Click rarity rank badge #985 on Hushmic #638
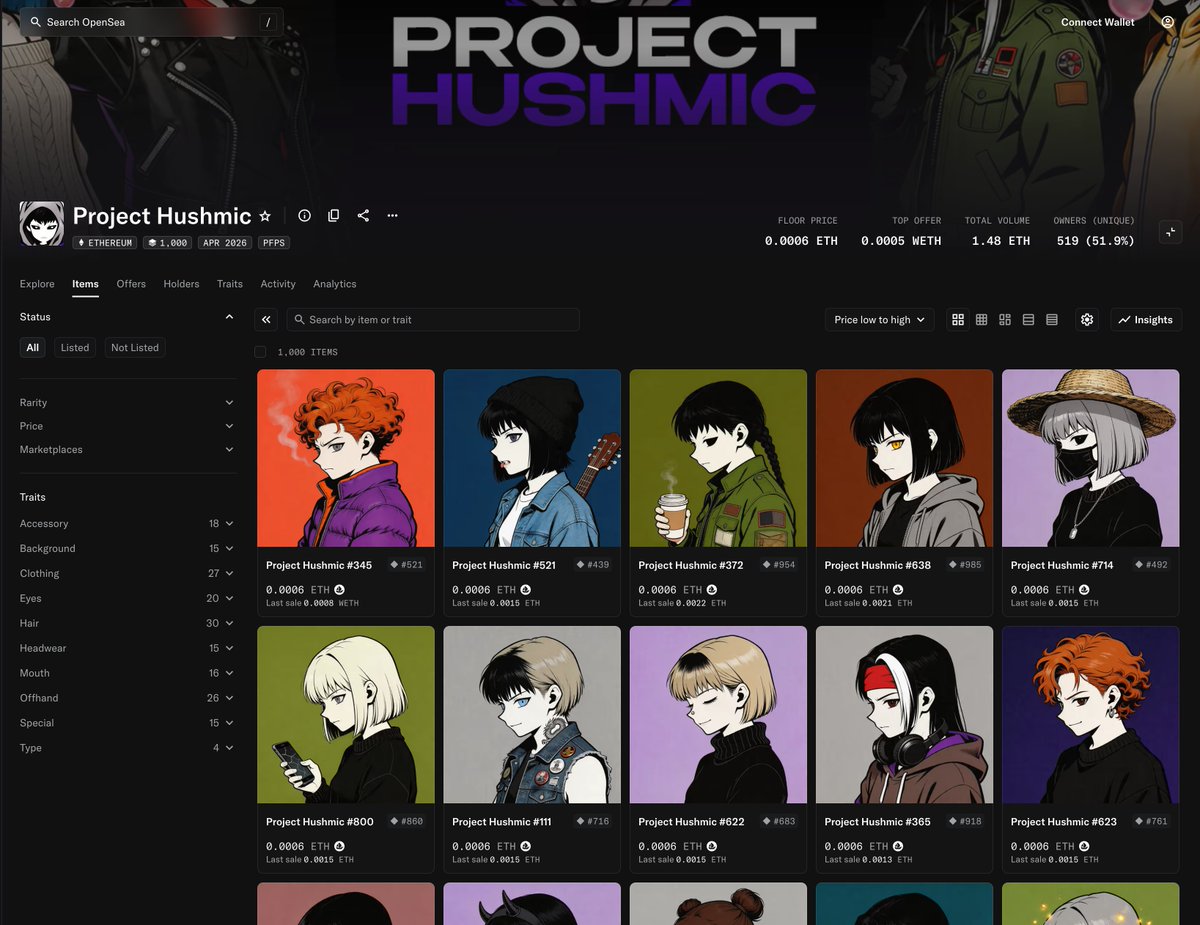Screen dimensions: 1200x925 coord(965,565)
